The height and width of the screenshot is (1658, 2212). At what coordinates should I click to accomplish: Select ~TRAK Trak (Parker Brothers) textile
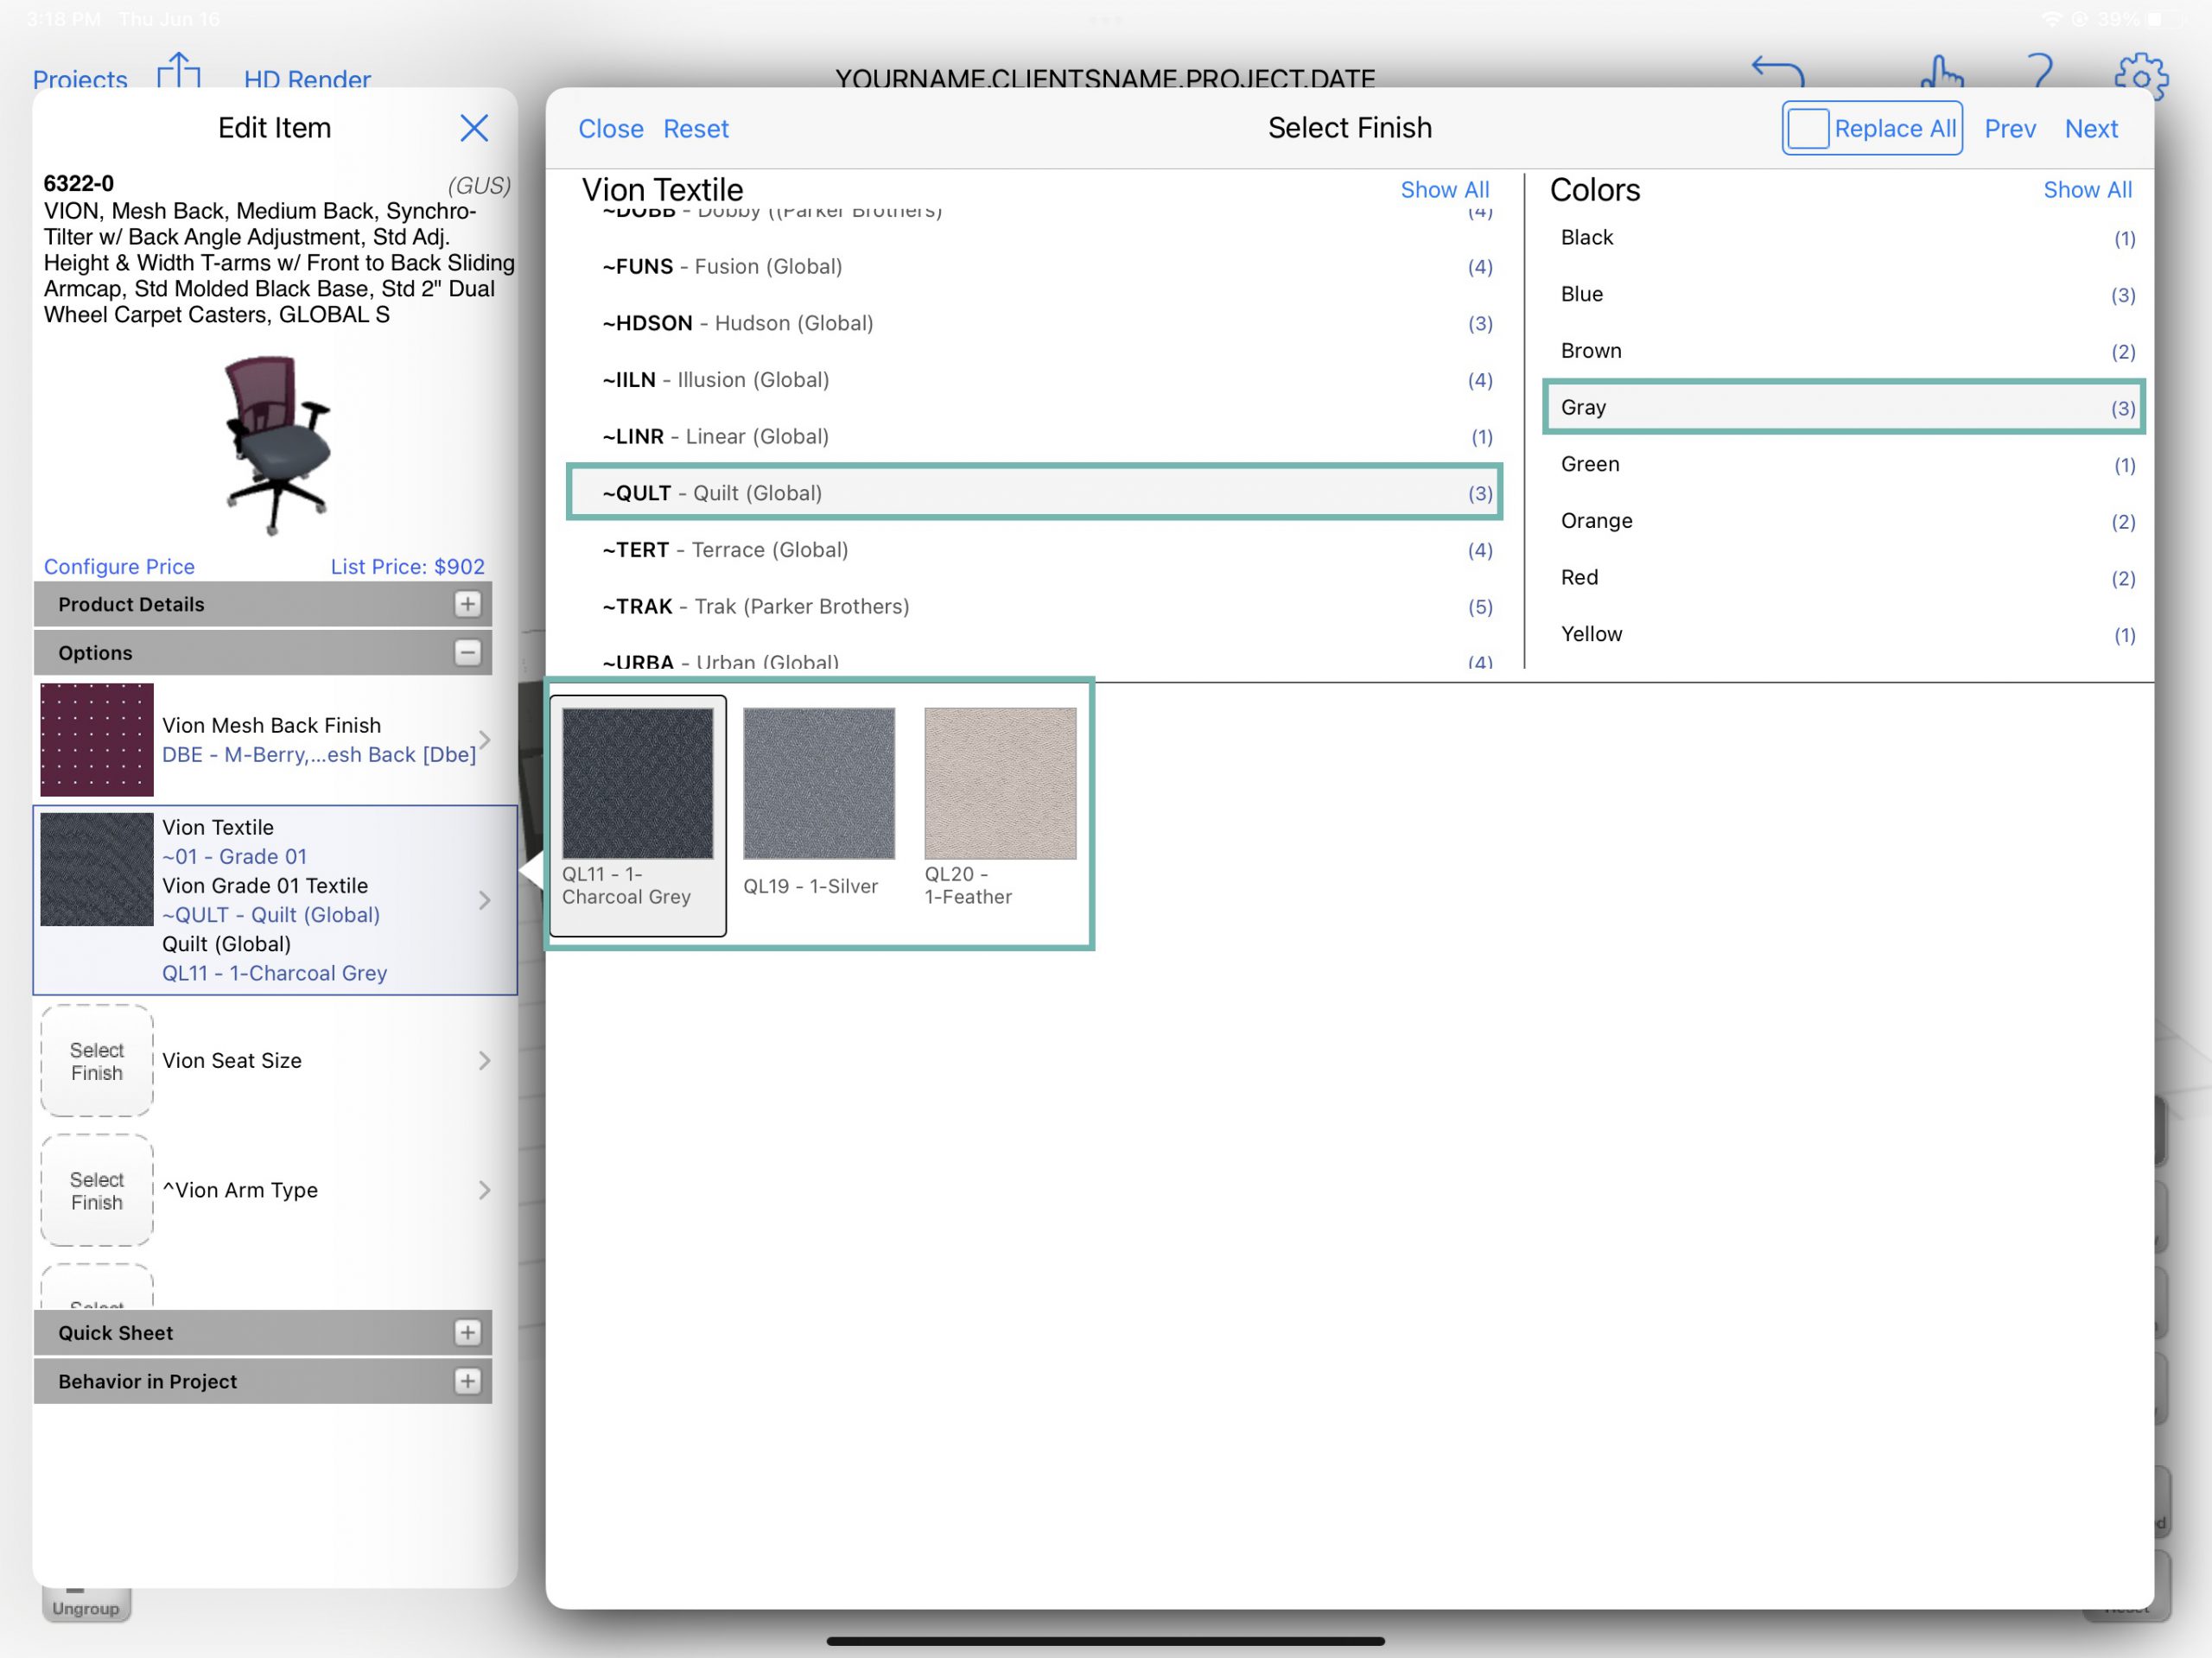coord(1034,607)
